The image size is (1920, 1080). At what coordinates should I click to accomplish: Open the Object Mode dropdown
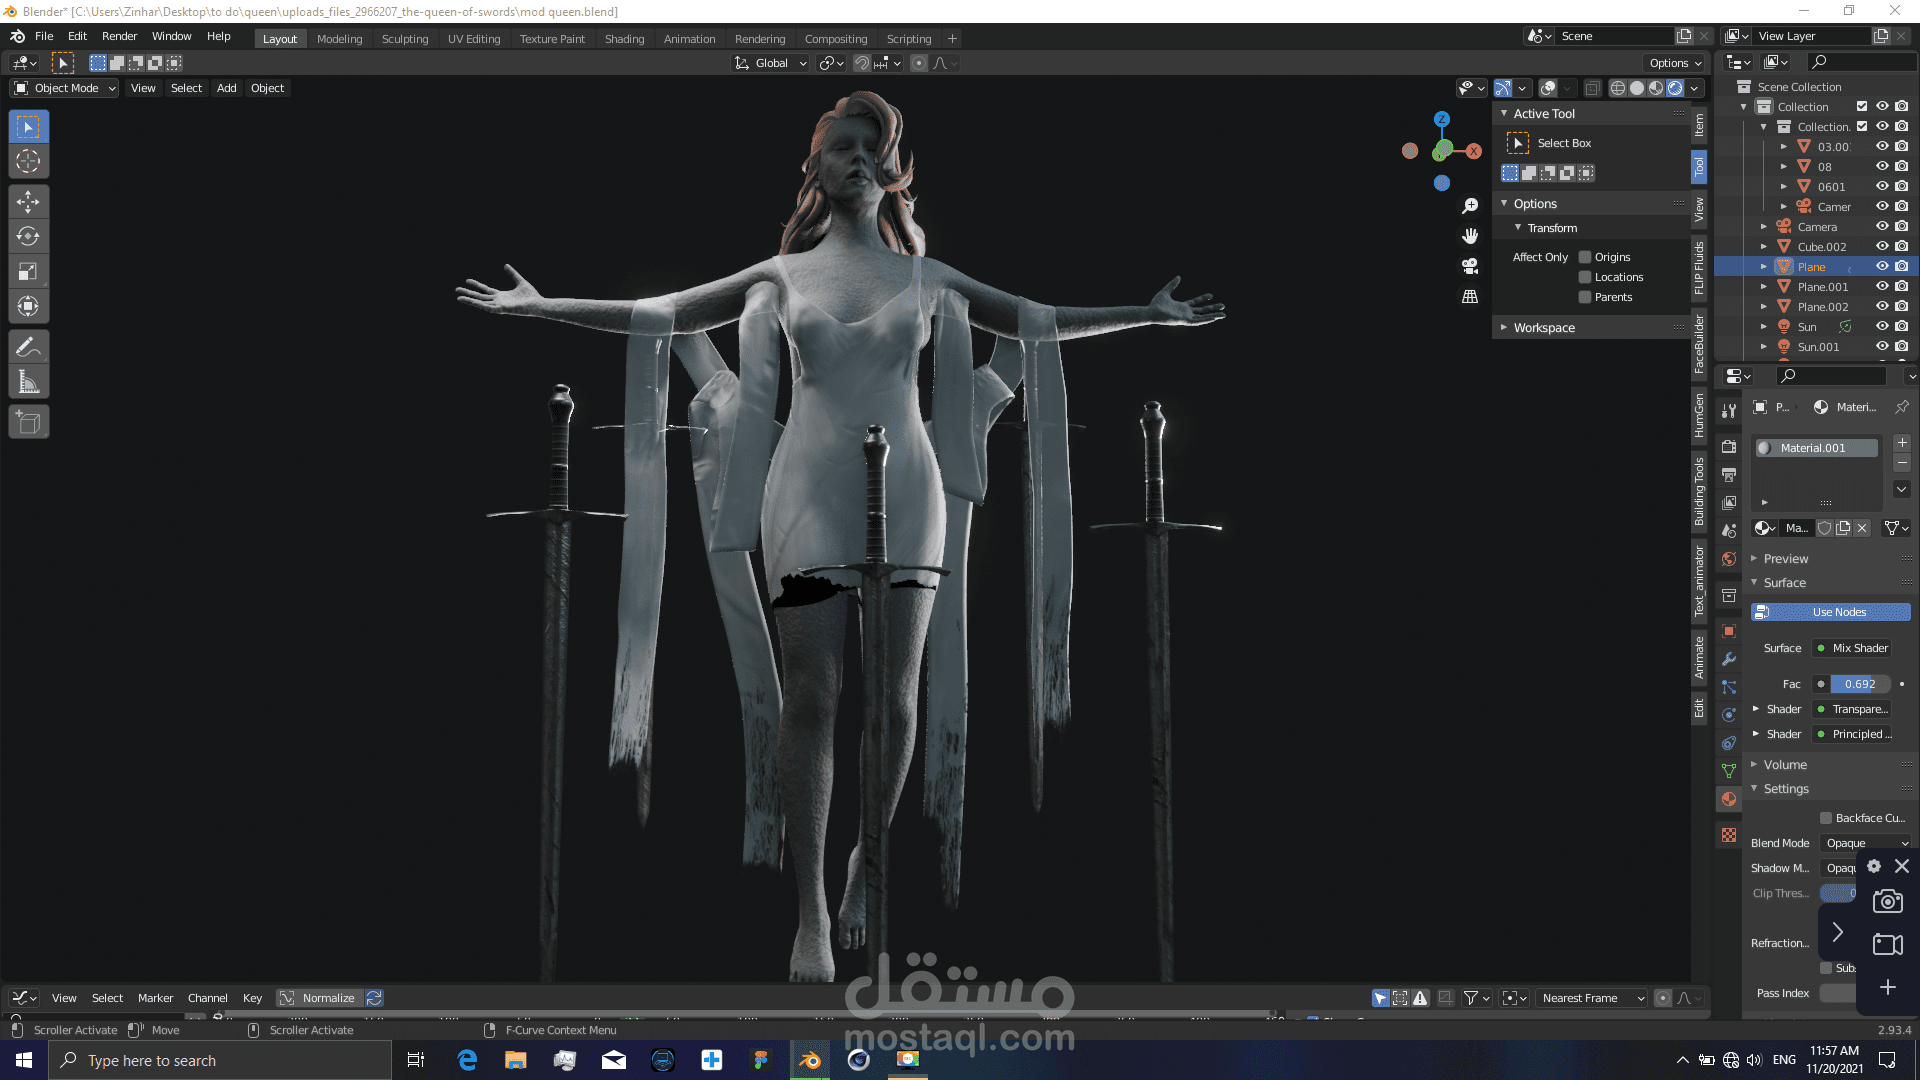65,88
